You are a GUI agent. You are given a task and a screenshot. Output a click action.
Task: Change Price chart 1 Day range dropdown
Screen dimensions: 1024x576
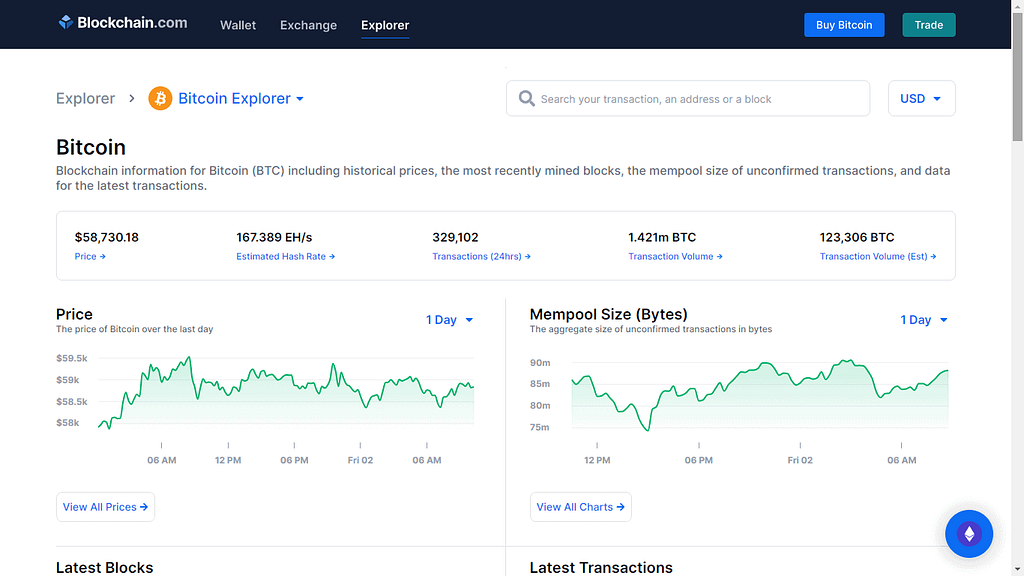[x=449, y=320]
